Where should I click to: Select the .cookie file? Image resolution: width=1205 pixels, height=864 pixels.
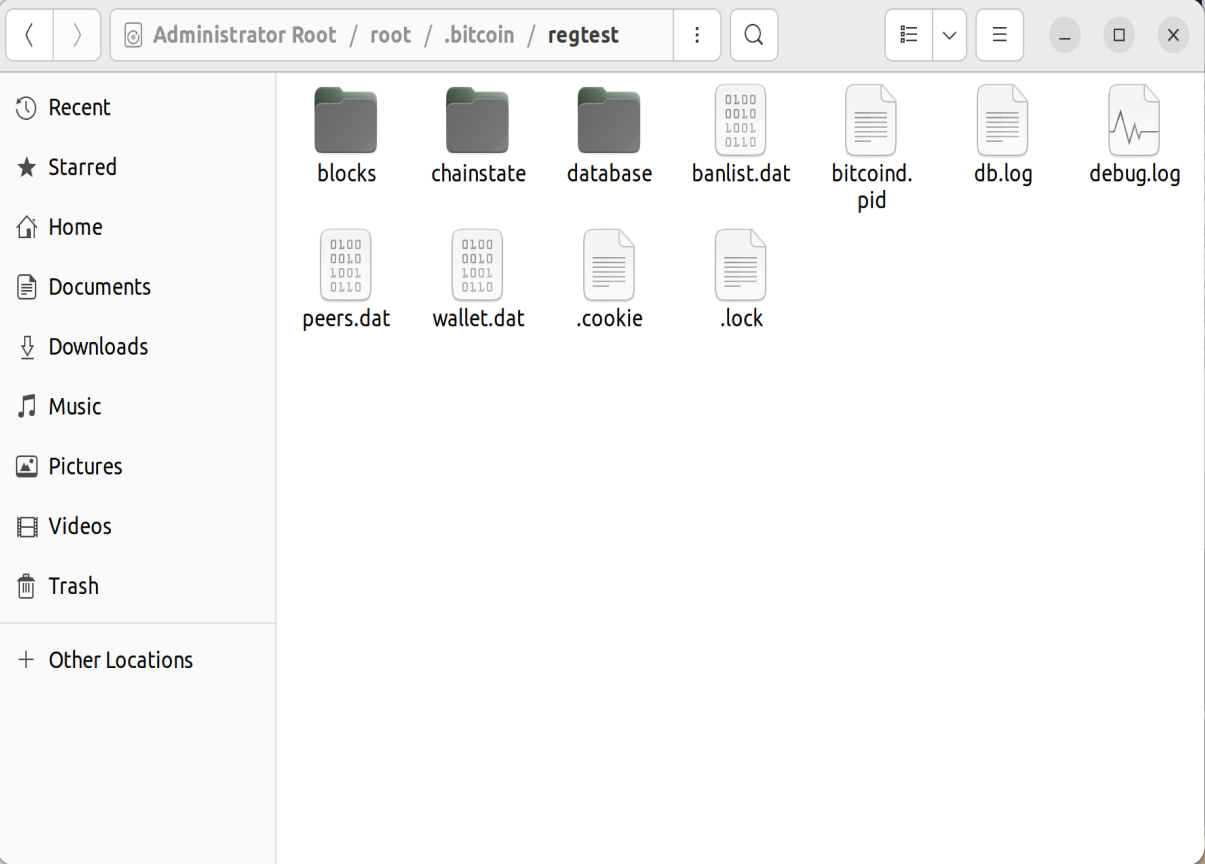609,266
